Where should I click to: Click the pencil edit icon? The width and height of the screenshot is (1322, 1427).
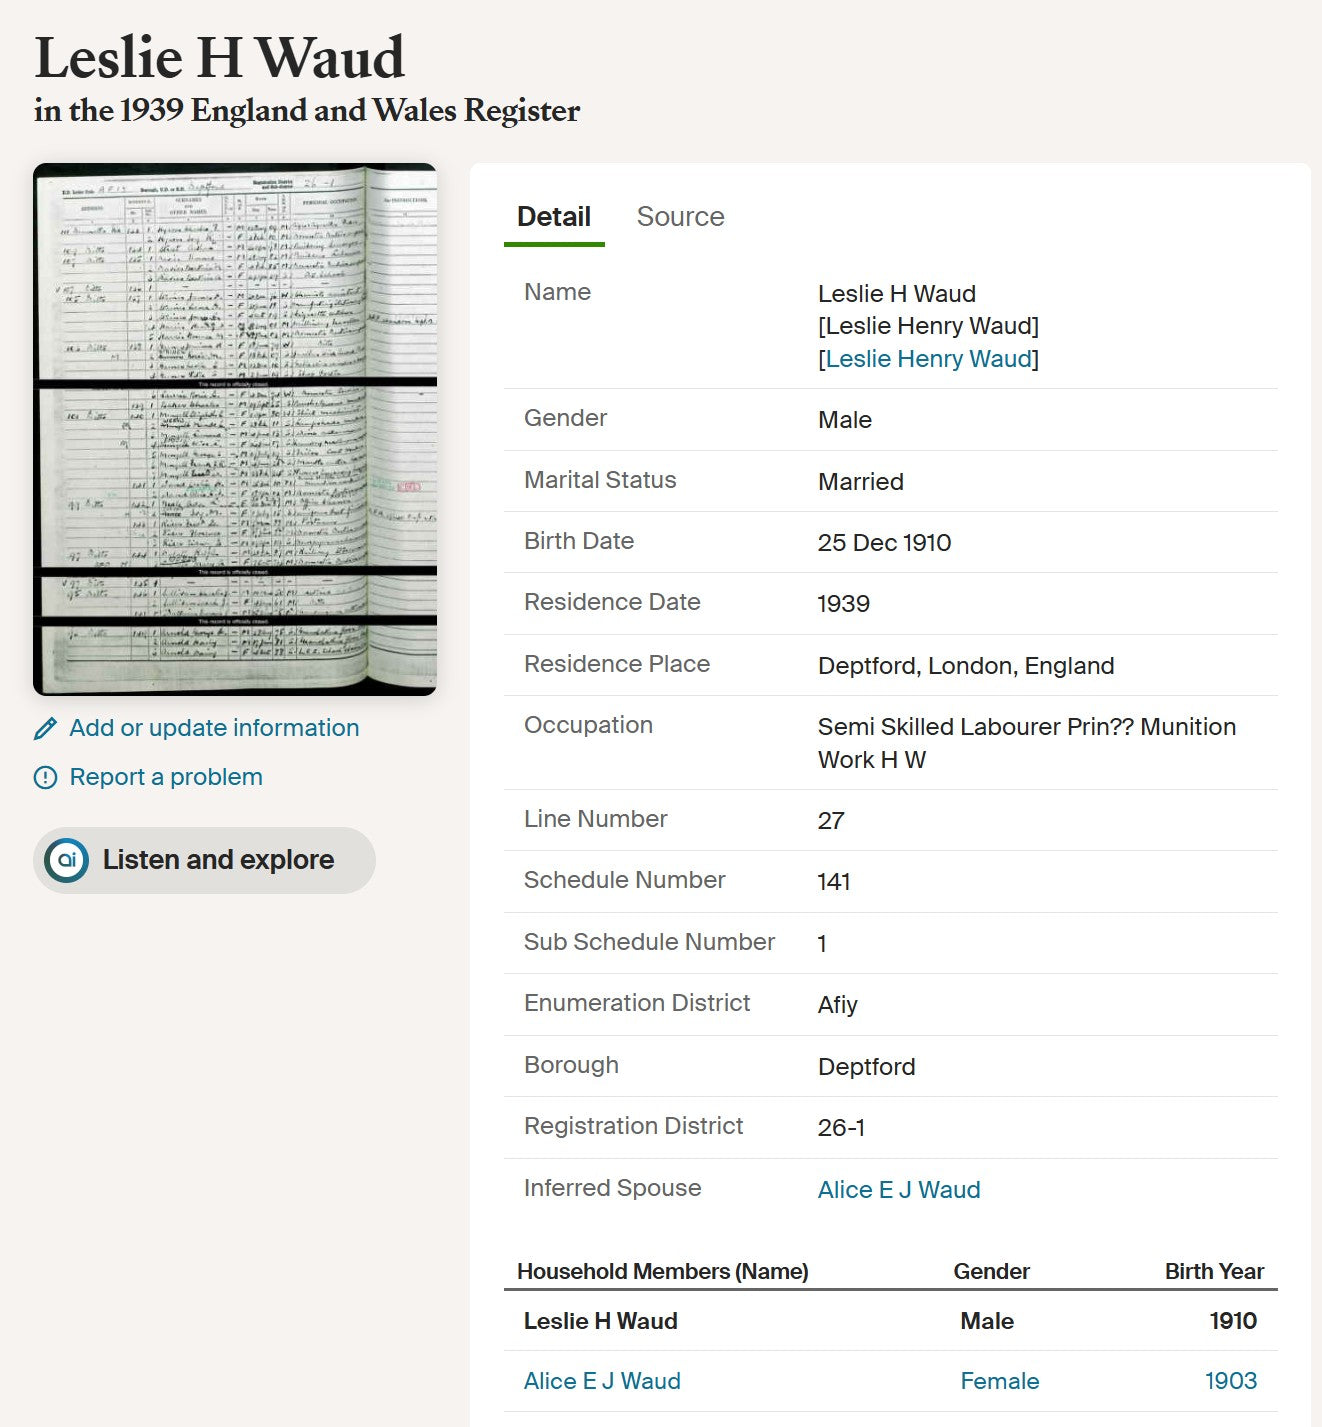click(45, 729)
